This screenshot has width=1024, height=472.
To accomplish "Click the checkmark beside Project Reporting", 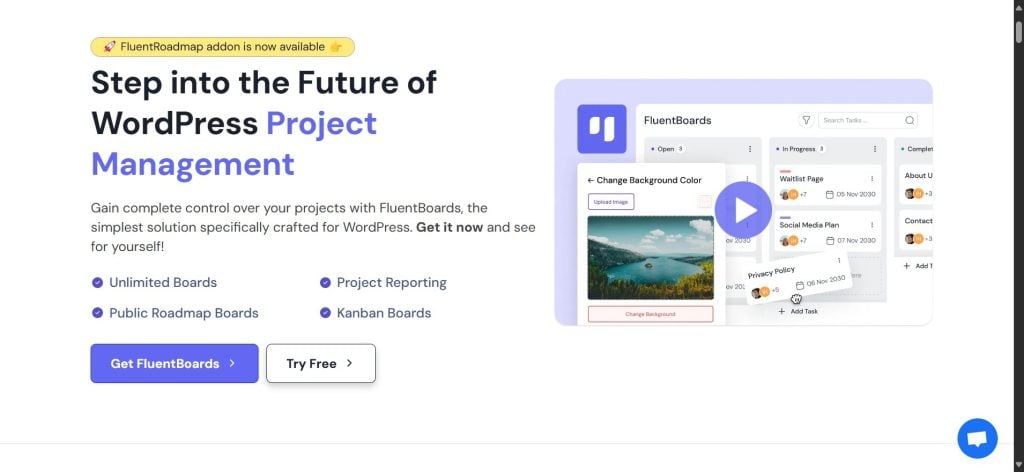I will point(325,283).
